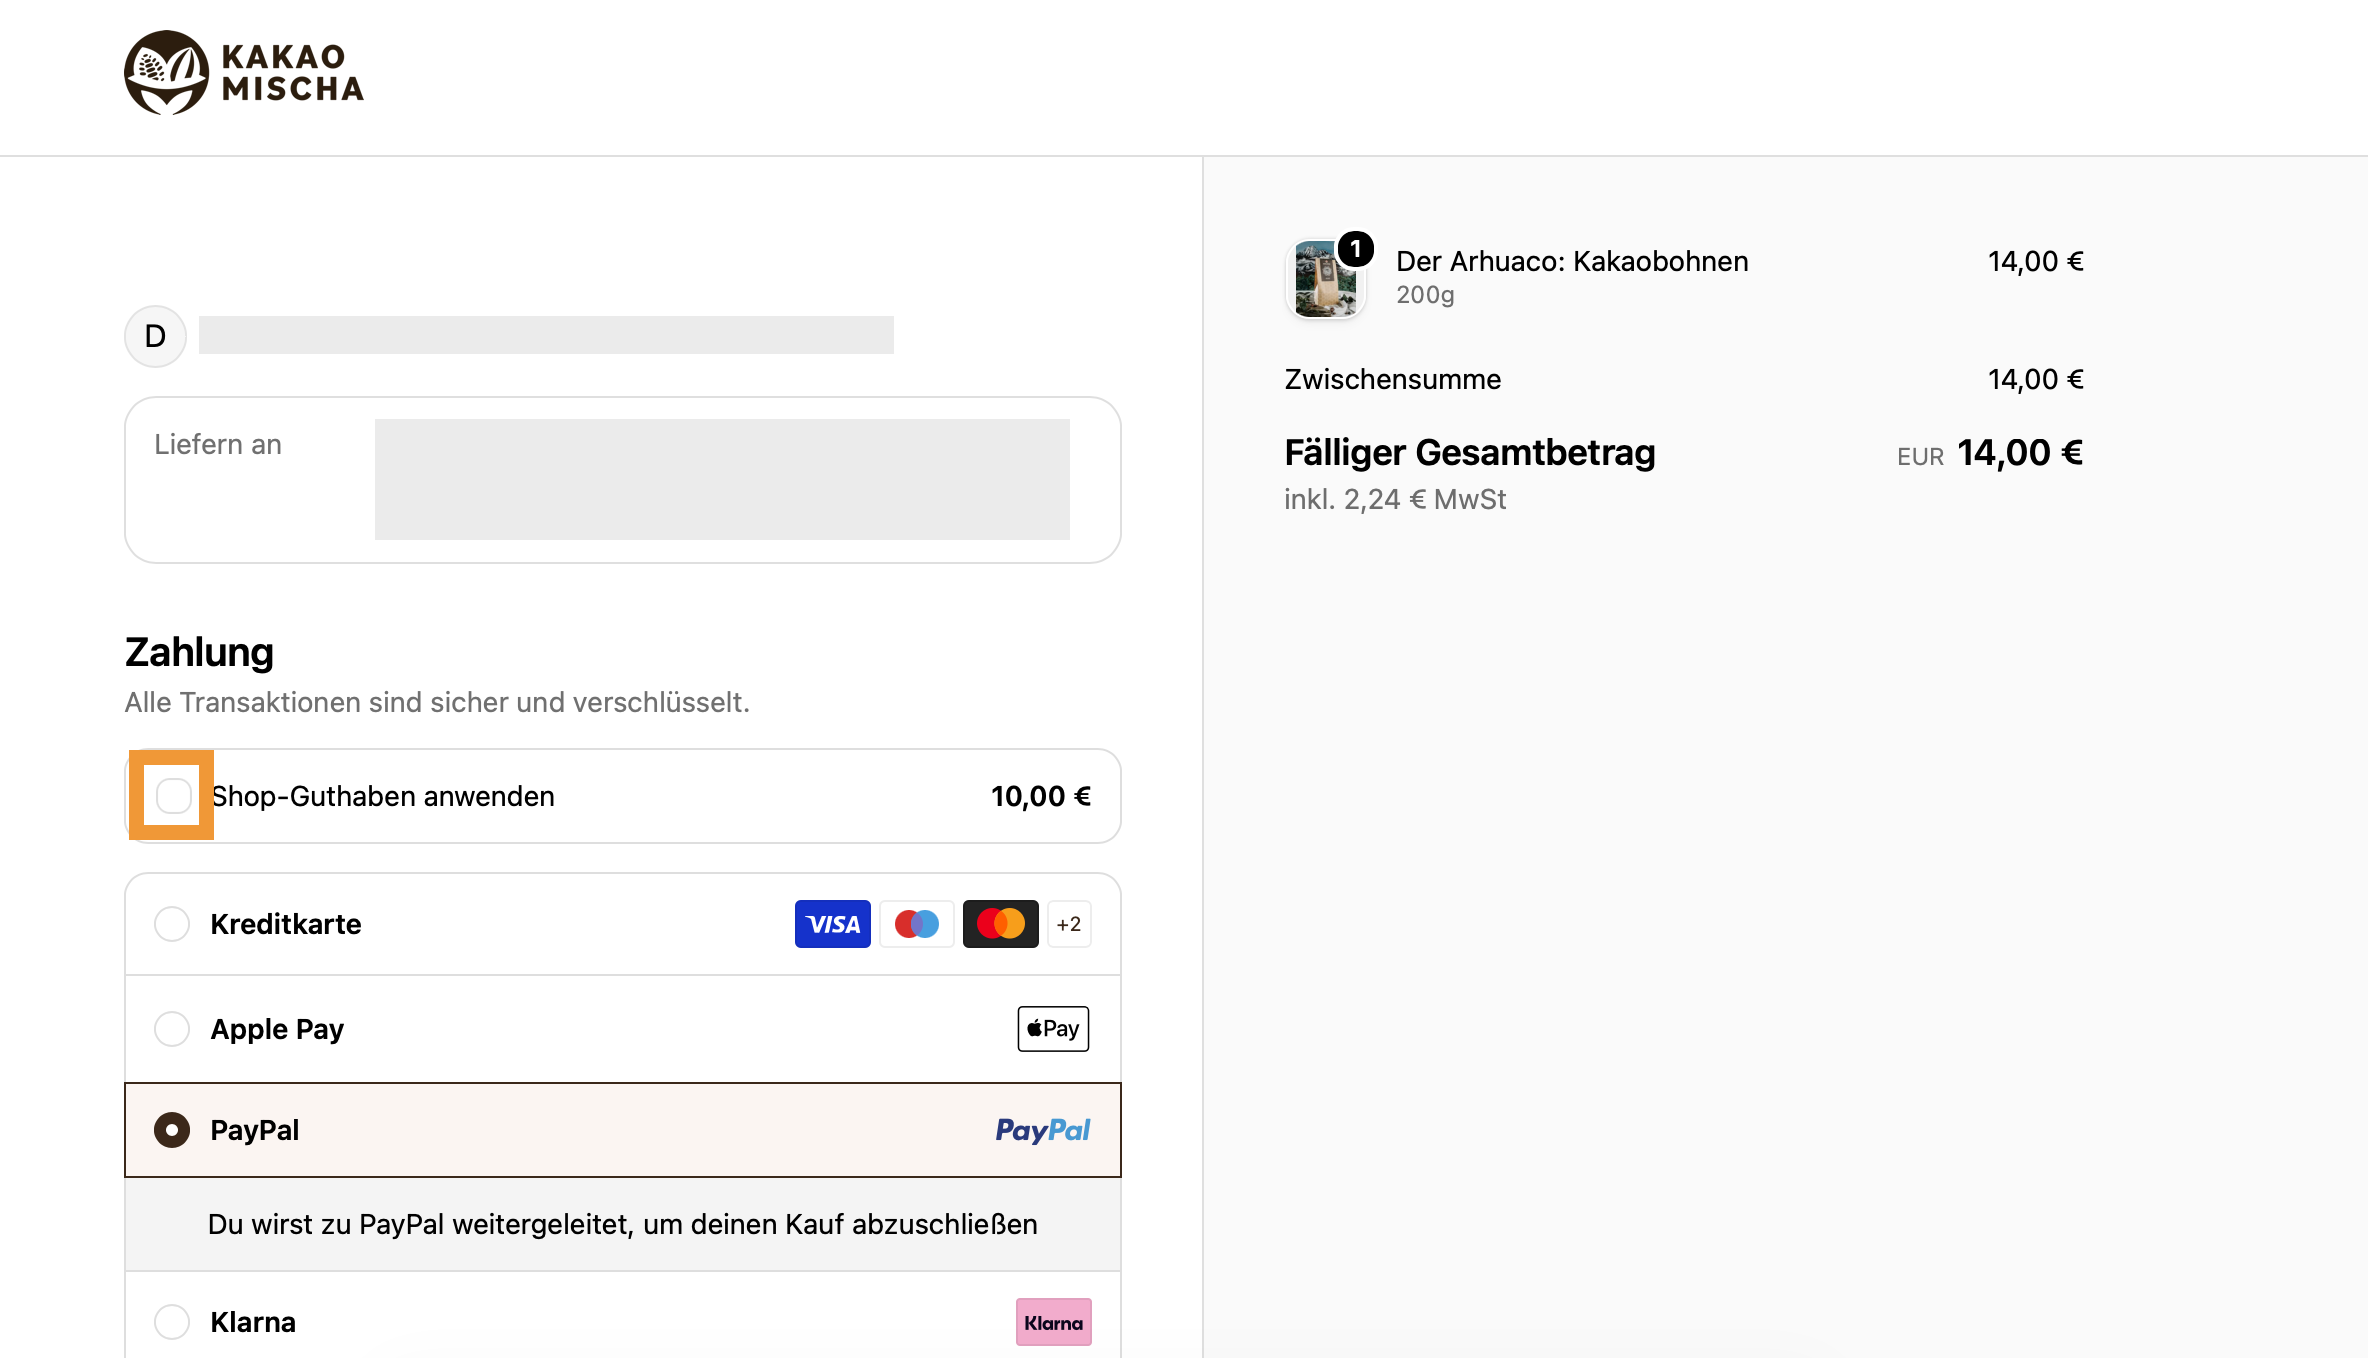Click the Kakao Mischa logo
Image resolution: width=2368 pixels, height=1358 pixels.
pyautogui.click(x=244, y=73)
